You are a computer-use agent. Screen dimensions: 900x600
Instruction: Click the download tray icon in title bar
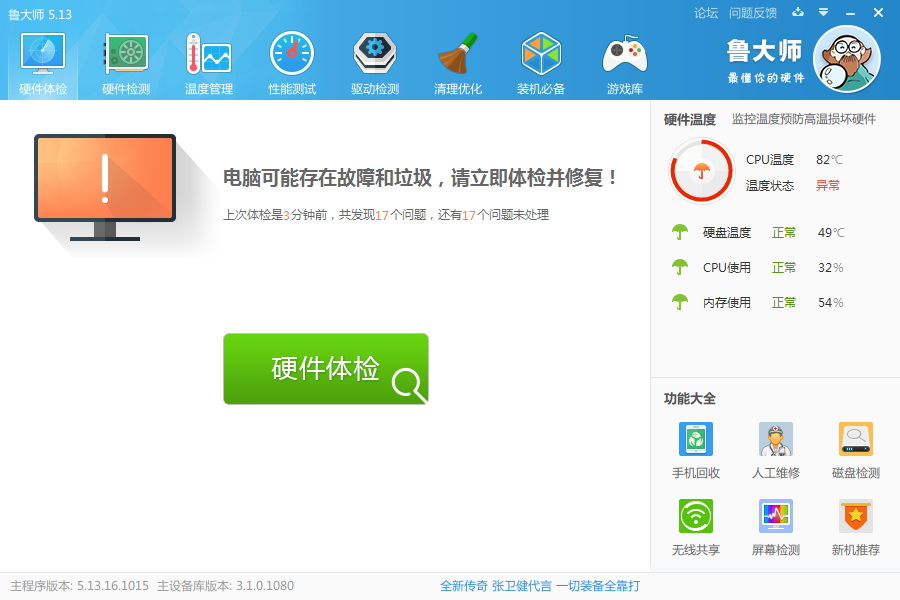[x=798, y=12]
